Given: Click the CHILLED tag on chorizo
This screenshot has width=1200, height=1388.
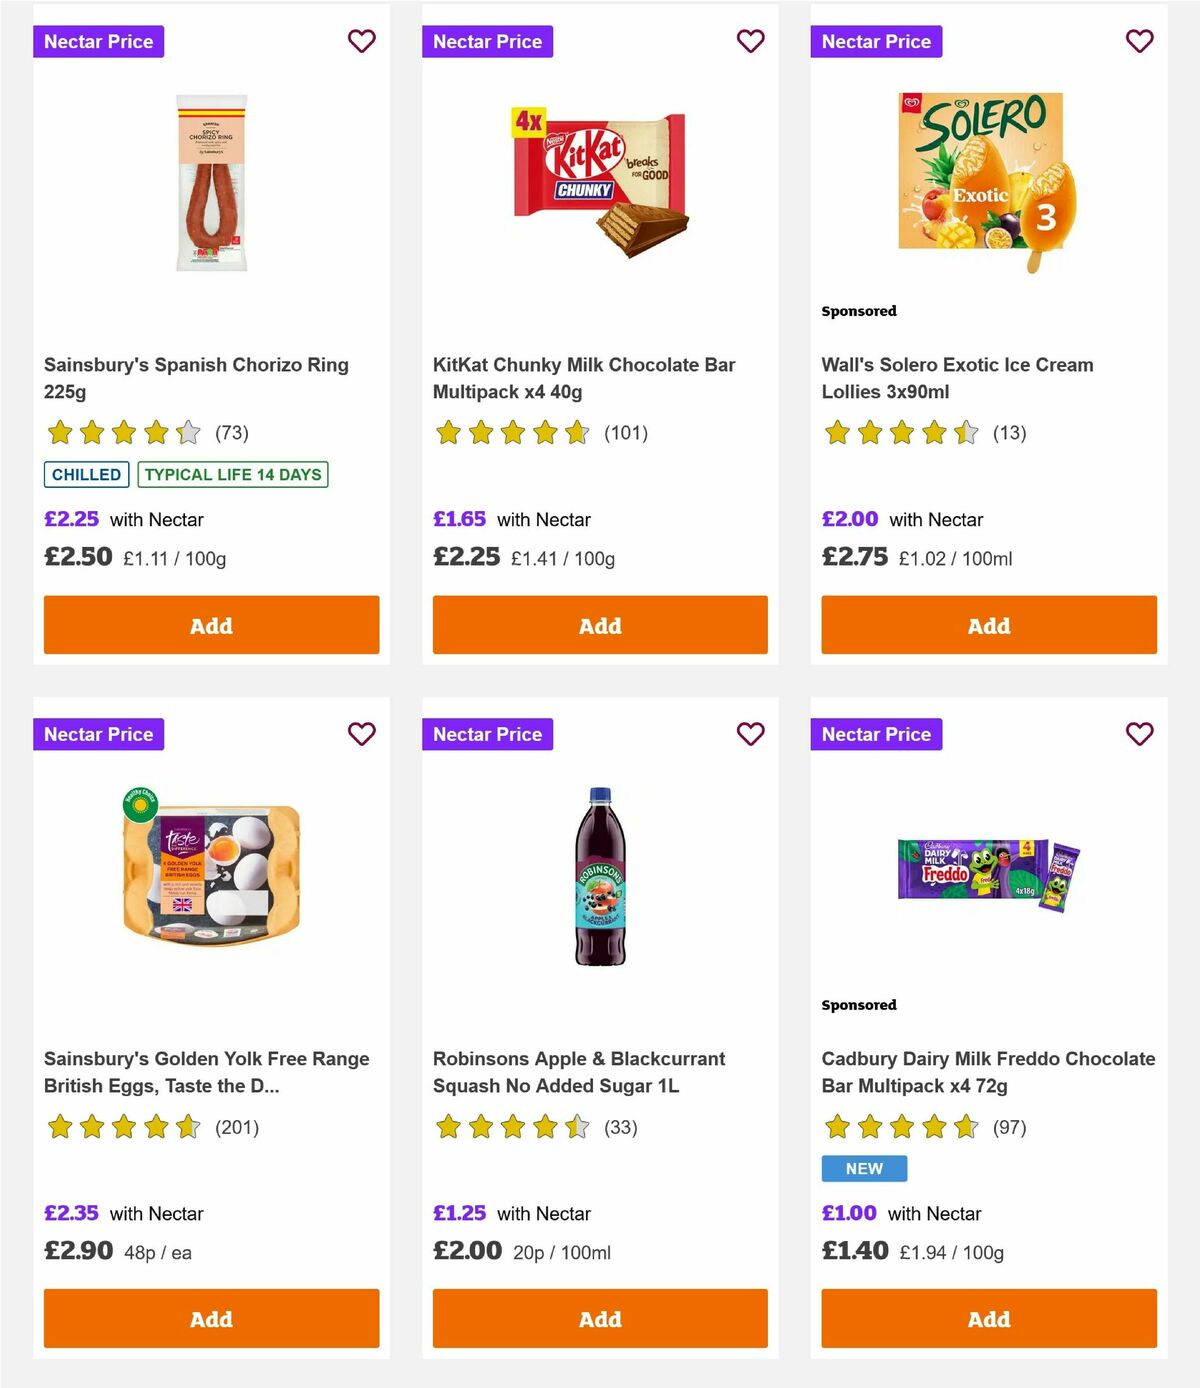Looking at the screenshot, I should click(85, 474).
